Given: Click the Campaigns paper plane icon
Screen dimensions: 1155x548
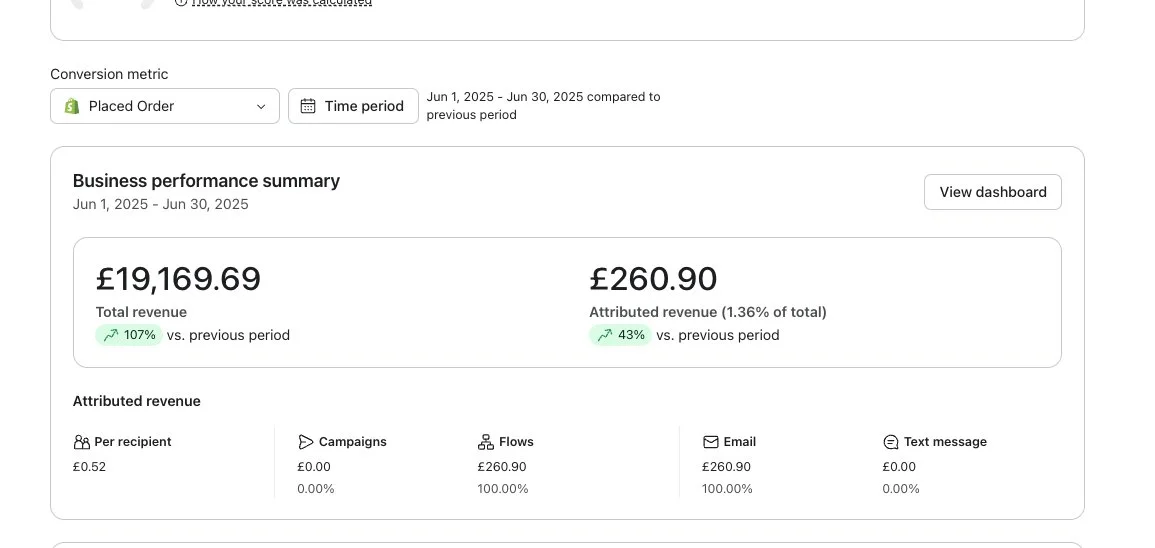Looking at the screenshot, I should (x=306, y=442).
